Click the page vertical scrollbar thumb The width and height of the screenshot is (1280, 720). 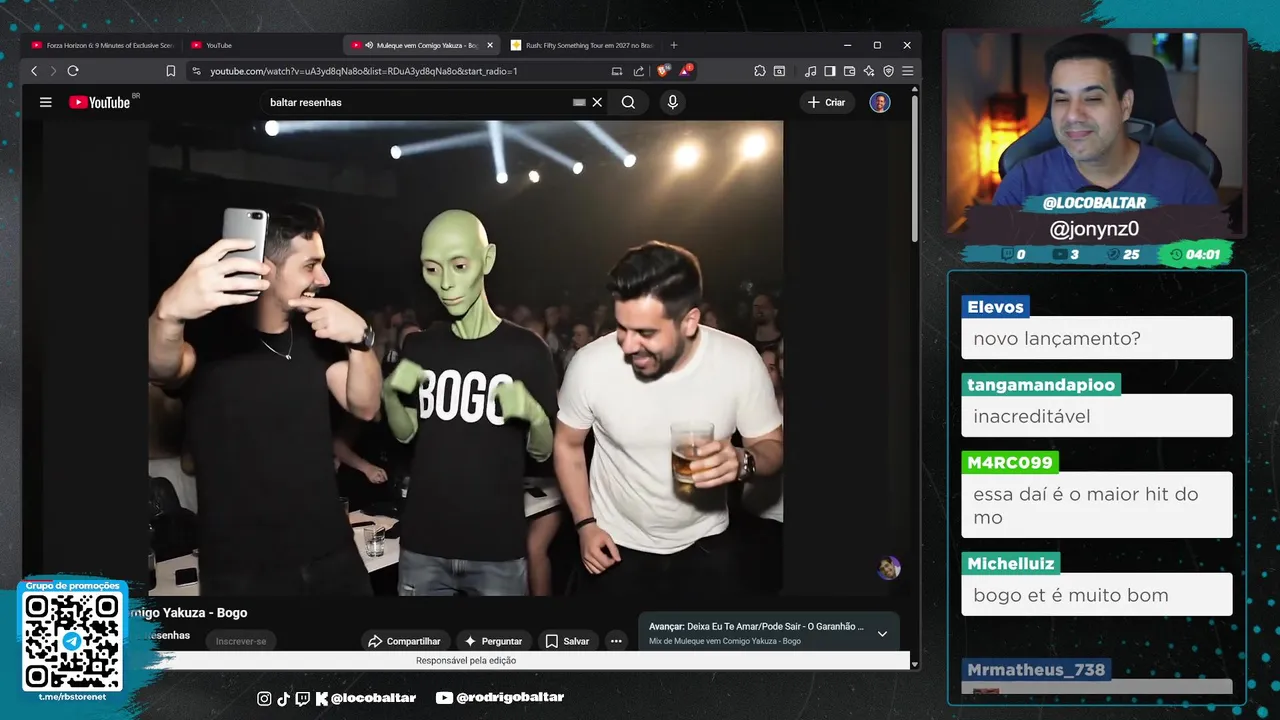pos(915,170)
